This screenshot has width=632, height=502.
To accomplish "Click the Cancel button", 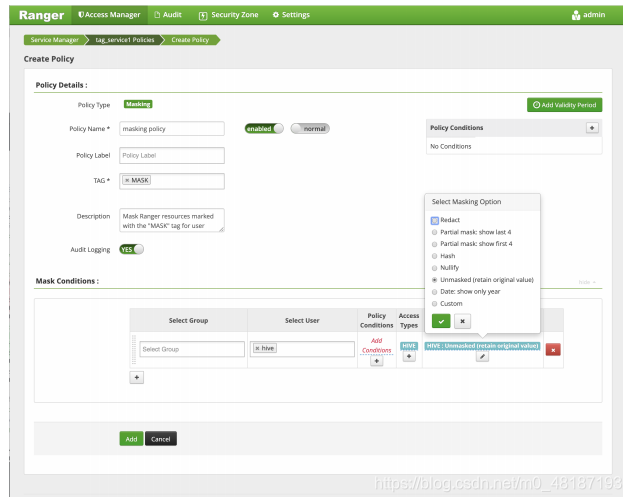I will click(x=160, y=439).
